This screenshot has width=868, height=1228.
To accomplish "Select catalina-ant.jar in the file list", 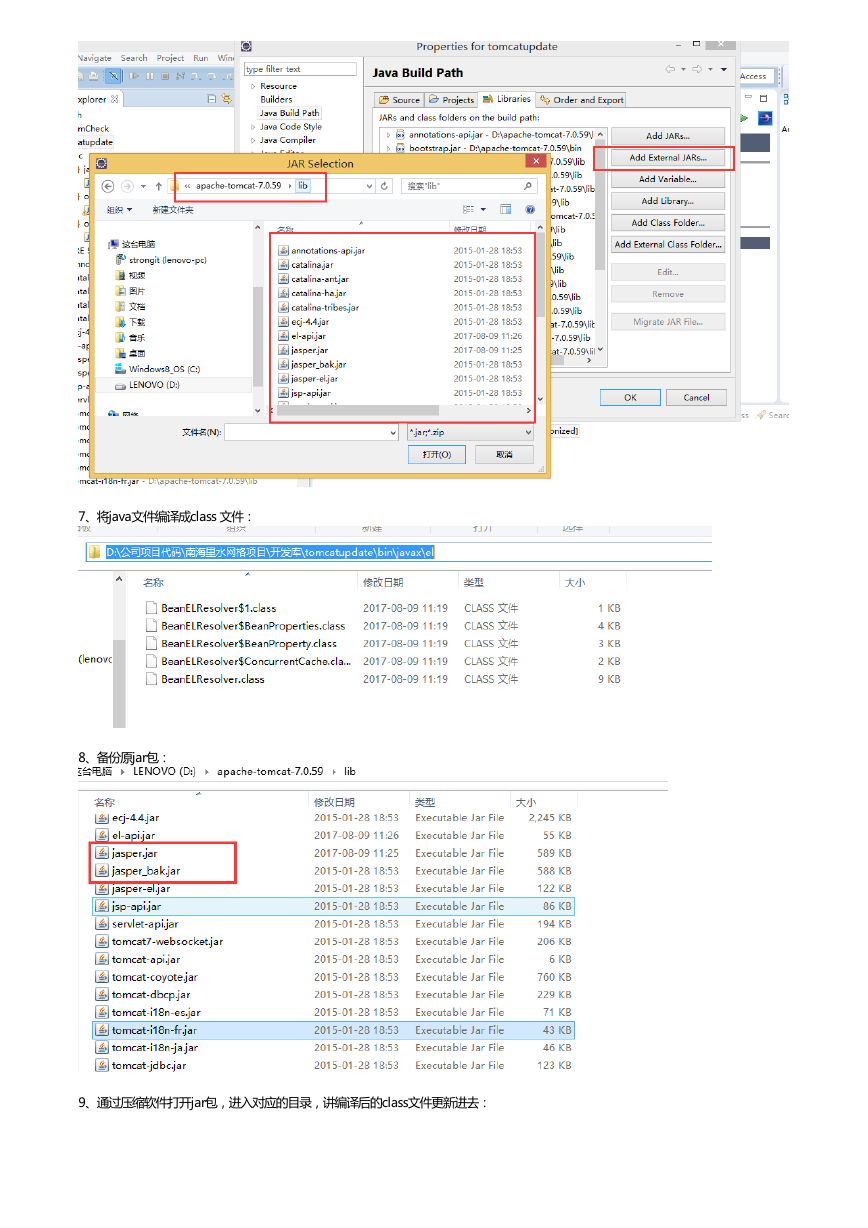I will [x=319, y=279].
